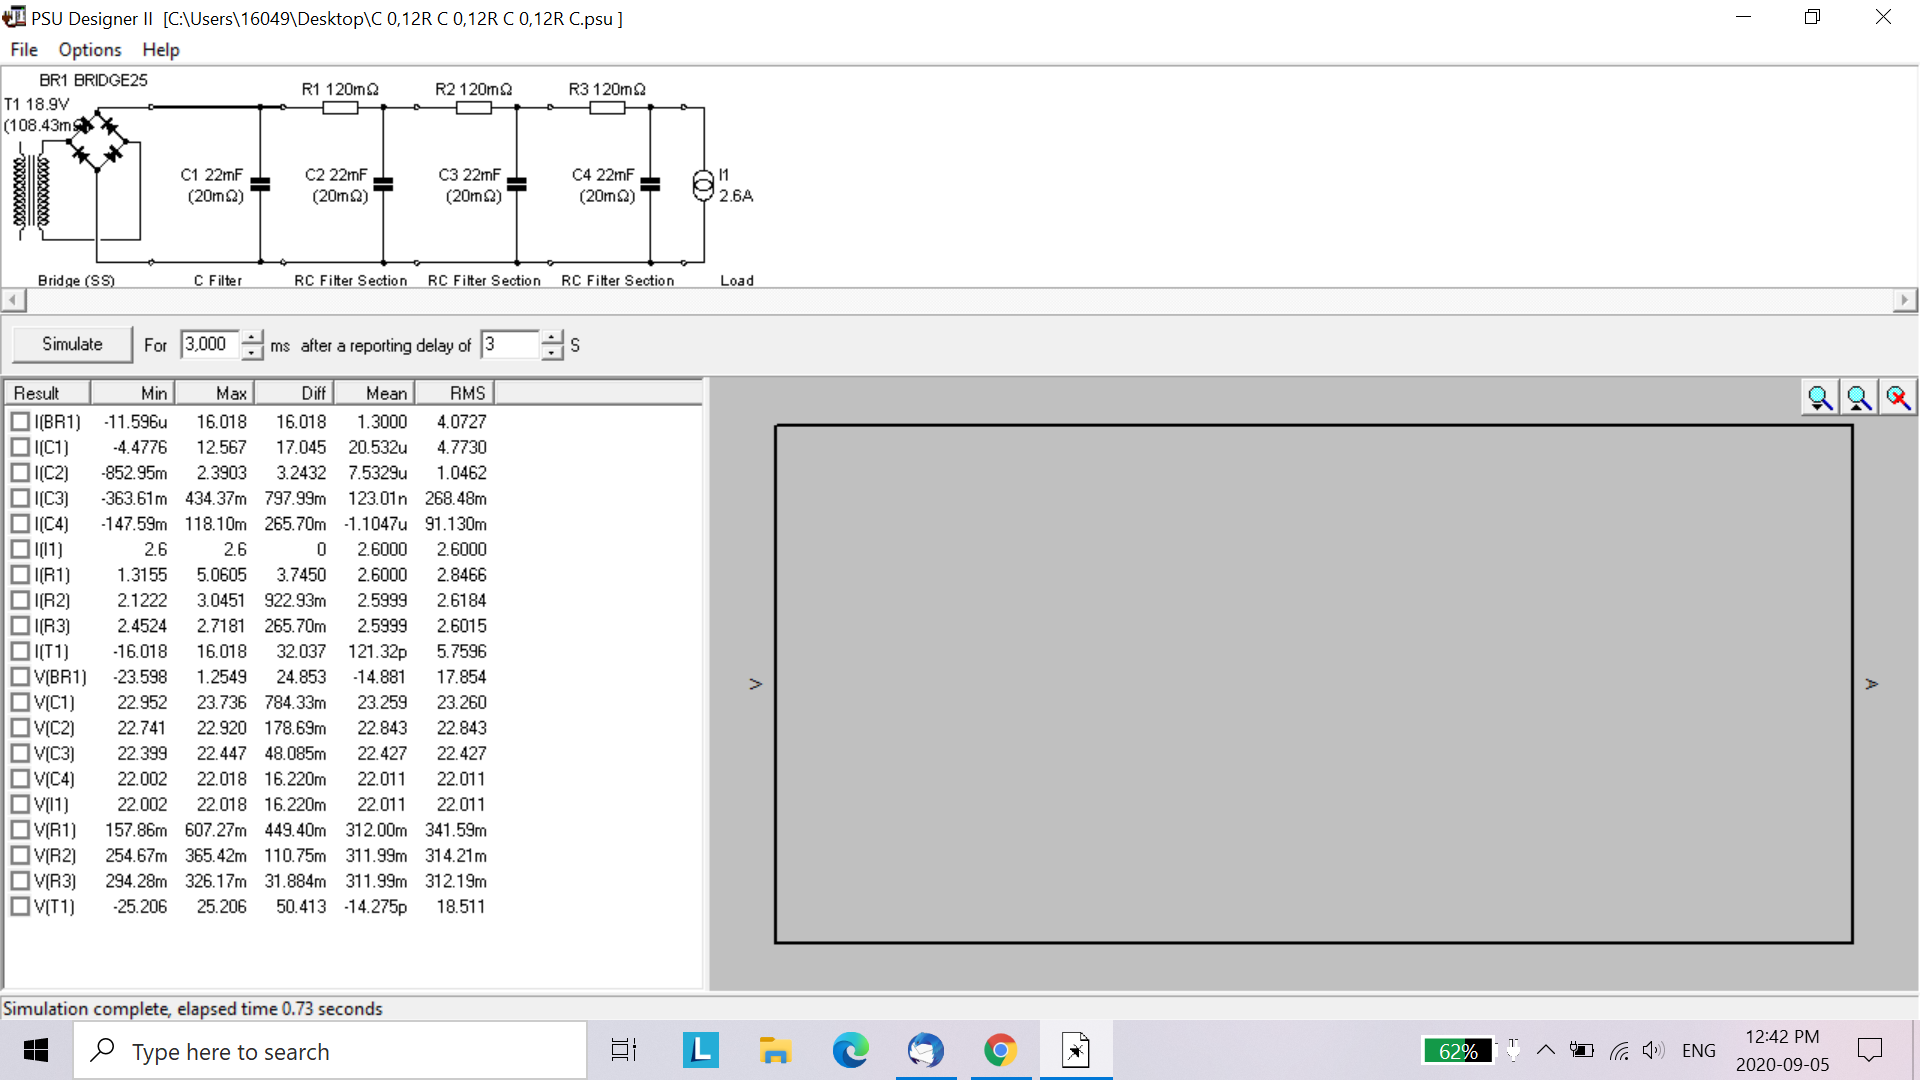Click the reporting delay seconds field

coord(511,345)
